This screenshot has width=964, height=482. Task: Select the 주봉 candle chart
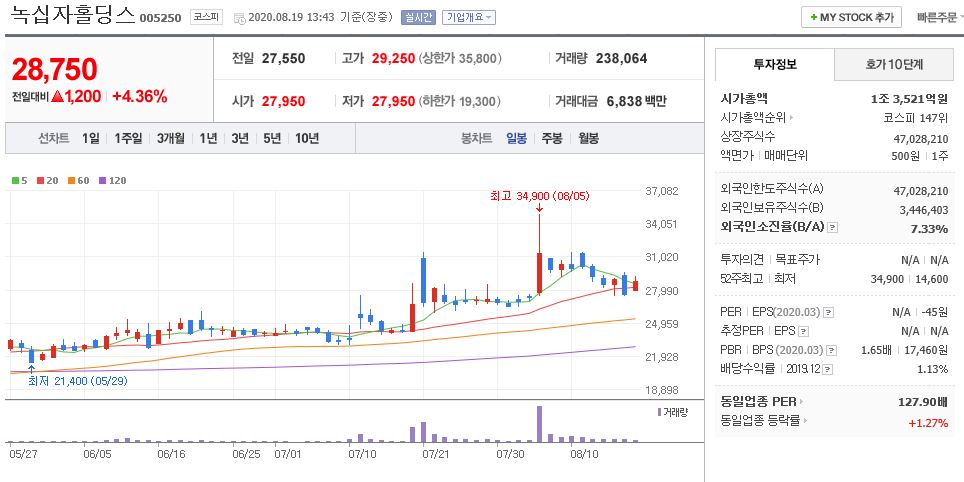pyautogui.click(x=551, y=138)
